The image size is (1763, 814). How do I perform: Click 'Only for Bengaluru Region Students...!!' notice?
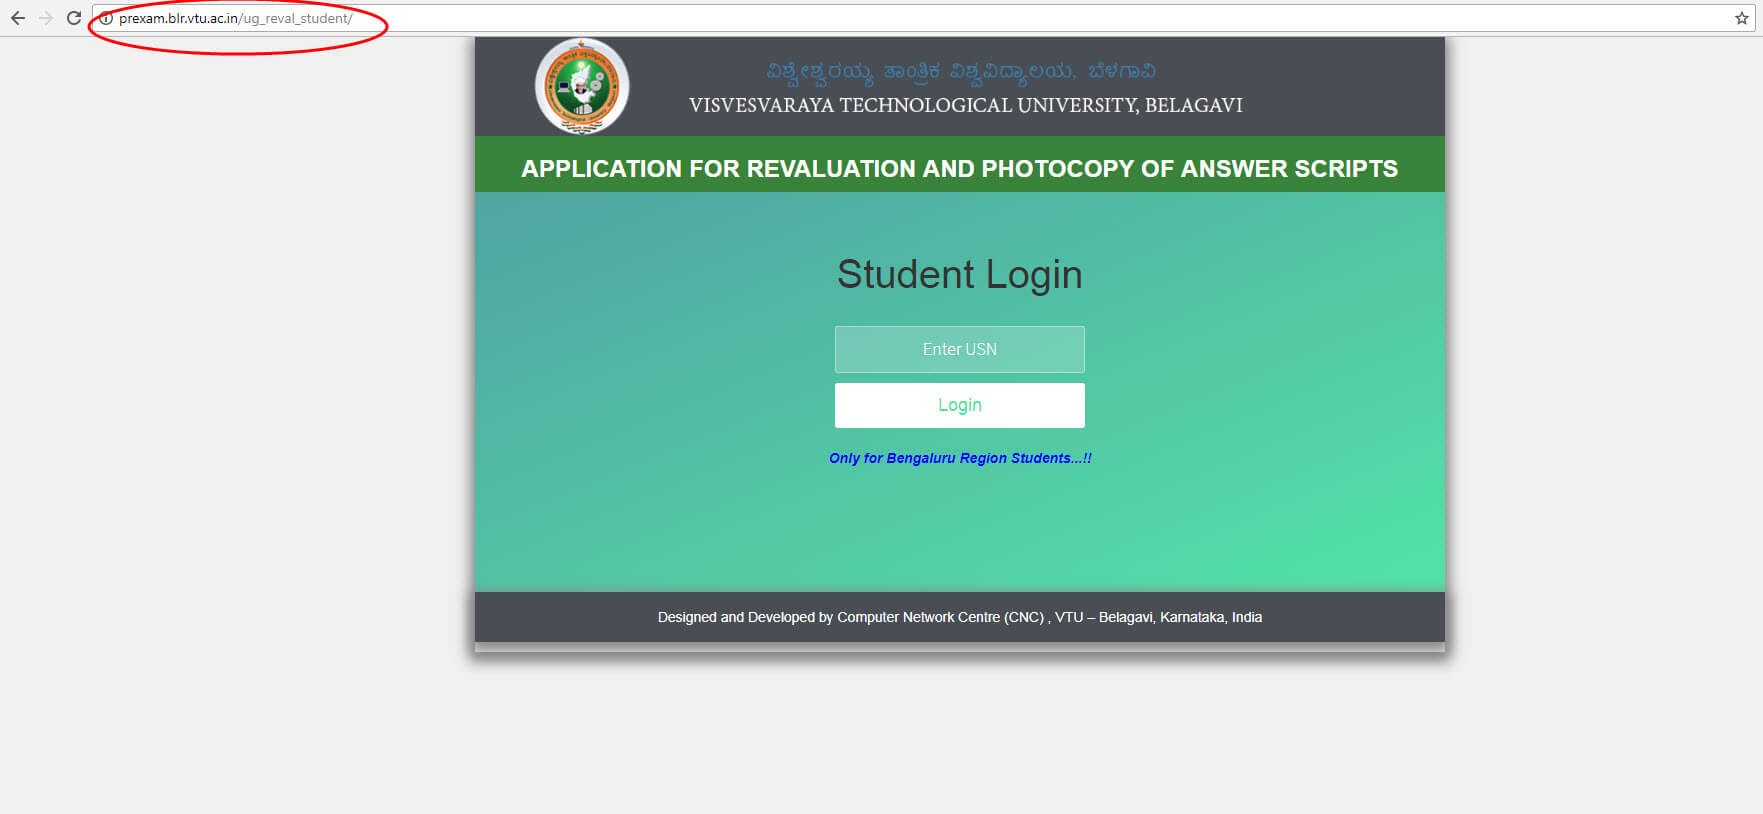click(x=960, y=458)
